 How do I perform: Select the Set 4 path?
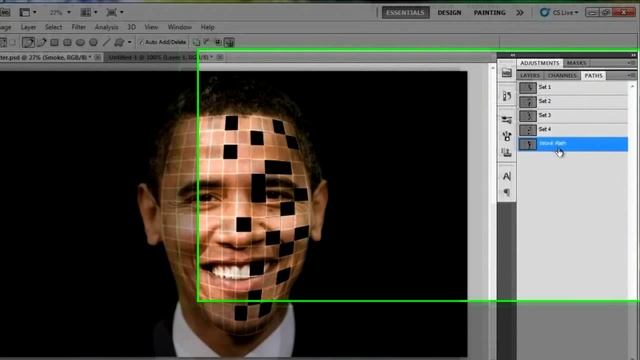tap(573, 129)
